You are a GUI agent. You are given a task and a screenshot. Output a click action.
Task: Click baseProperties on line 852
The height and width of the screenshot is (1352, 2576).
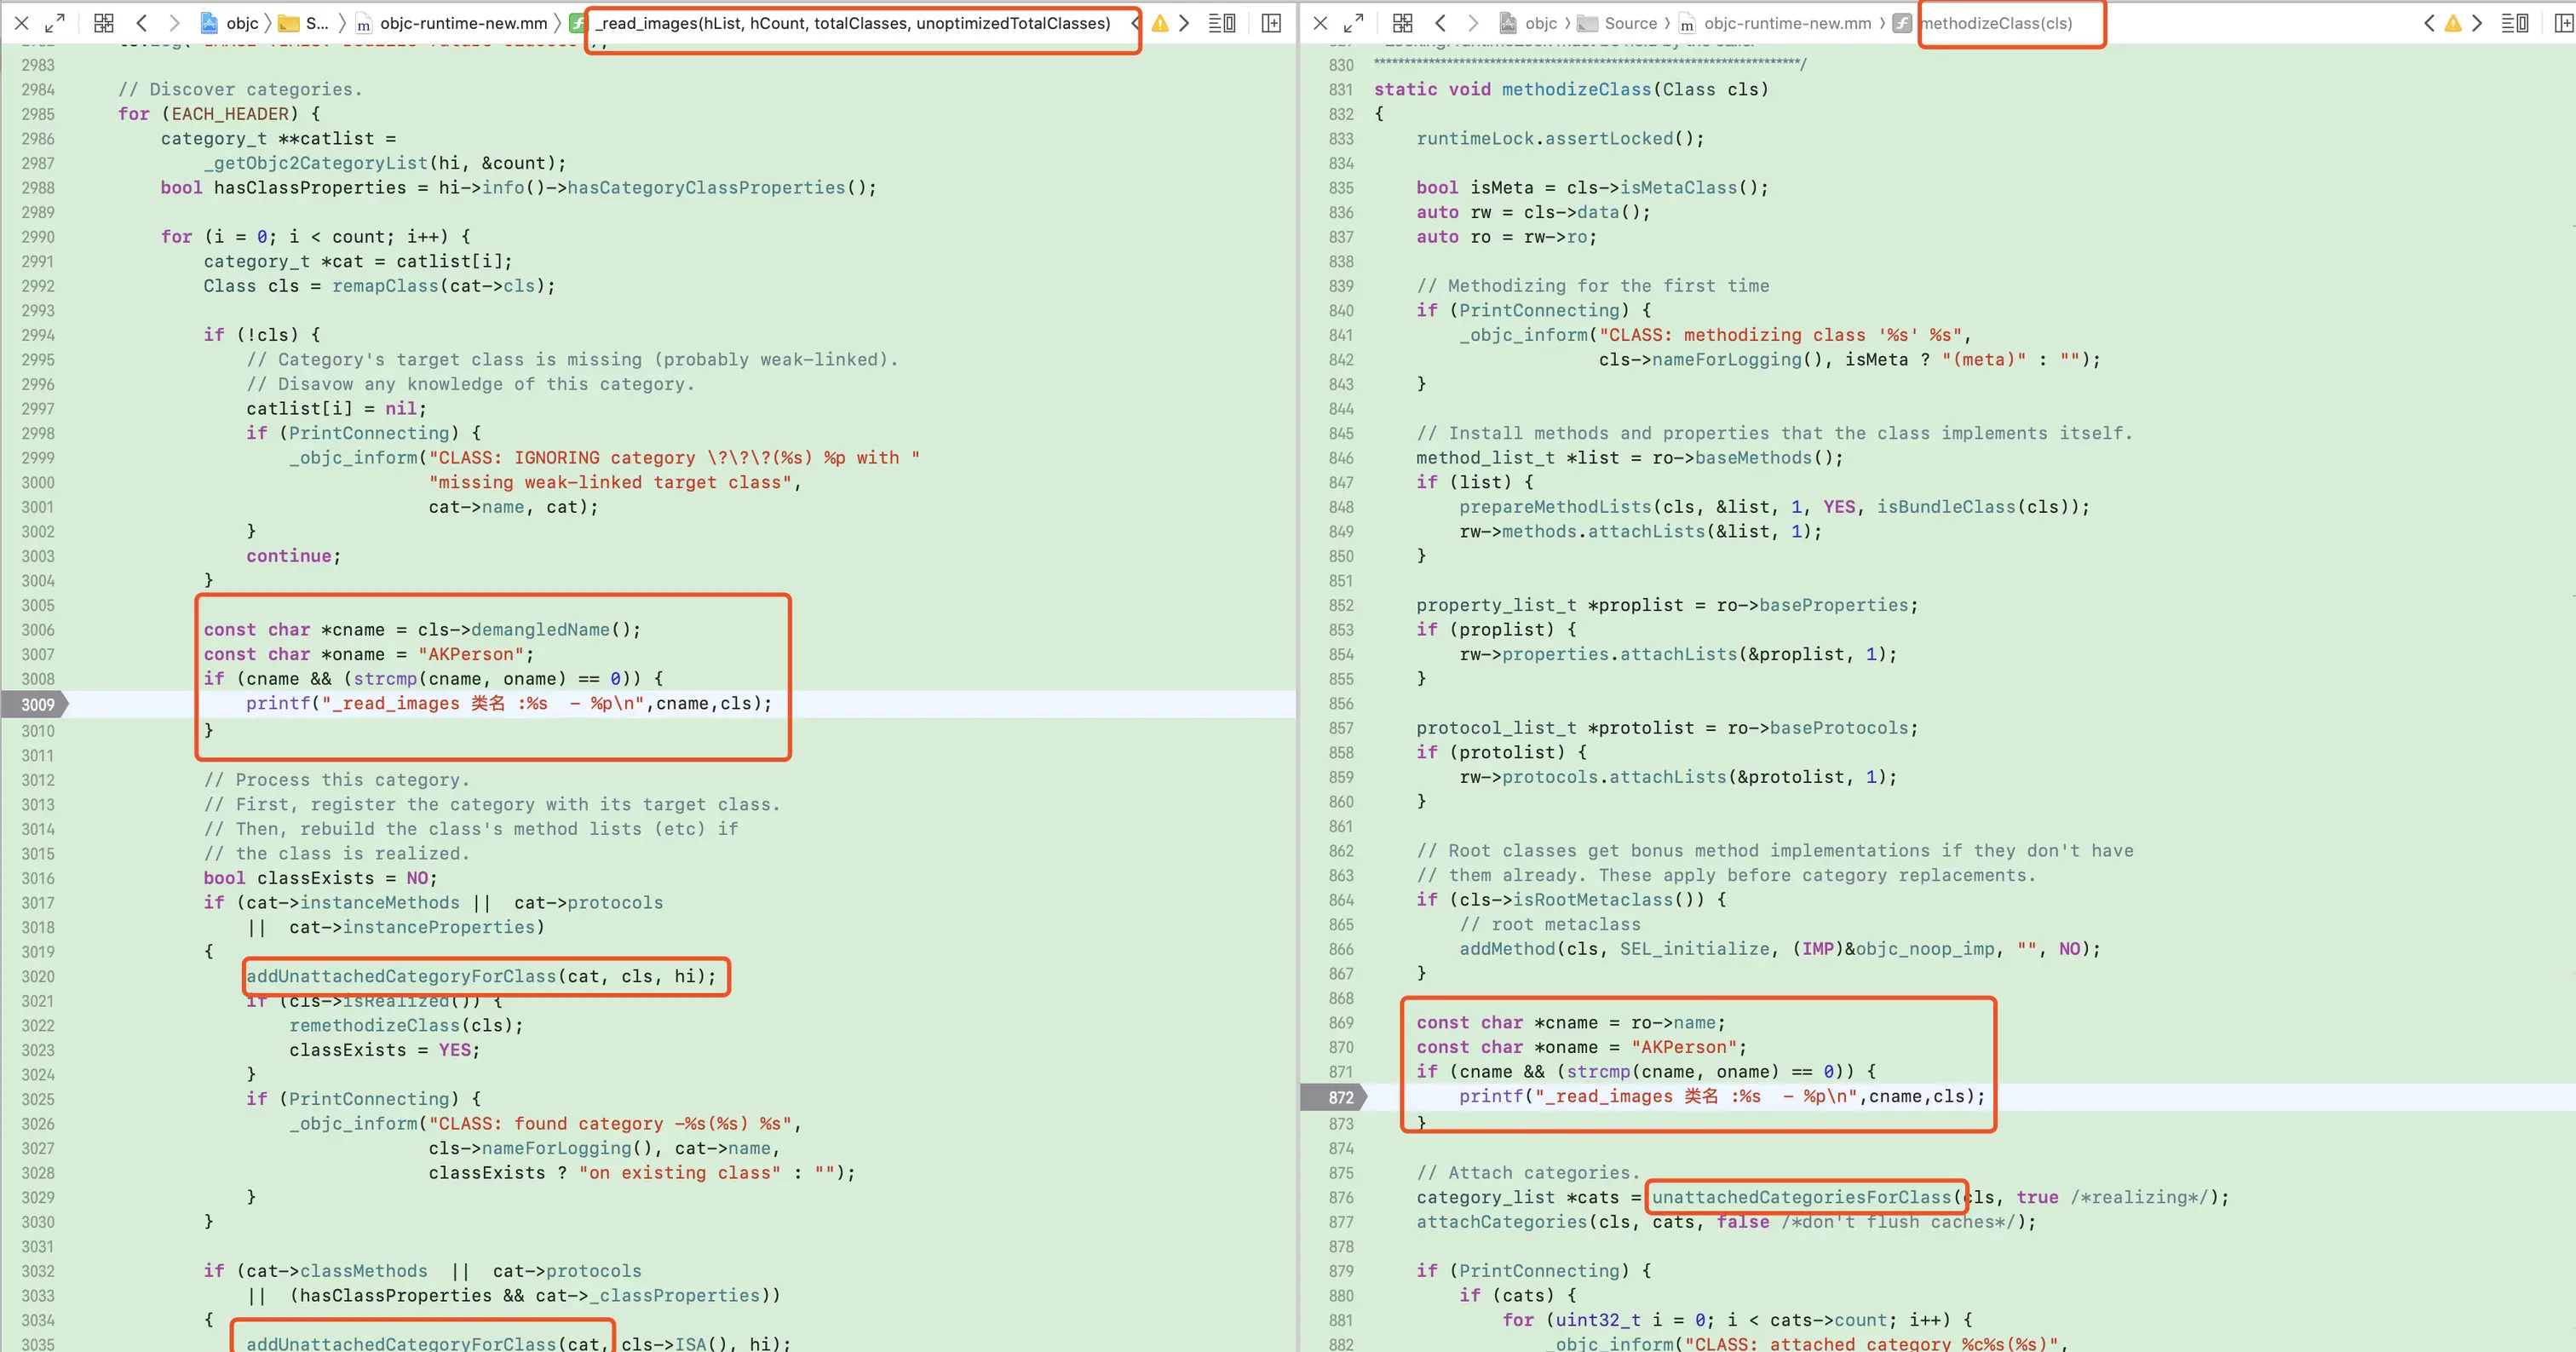point(1834,604)
